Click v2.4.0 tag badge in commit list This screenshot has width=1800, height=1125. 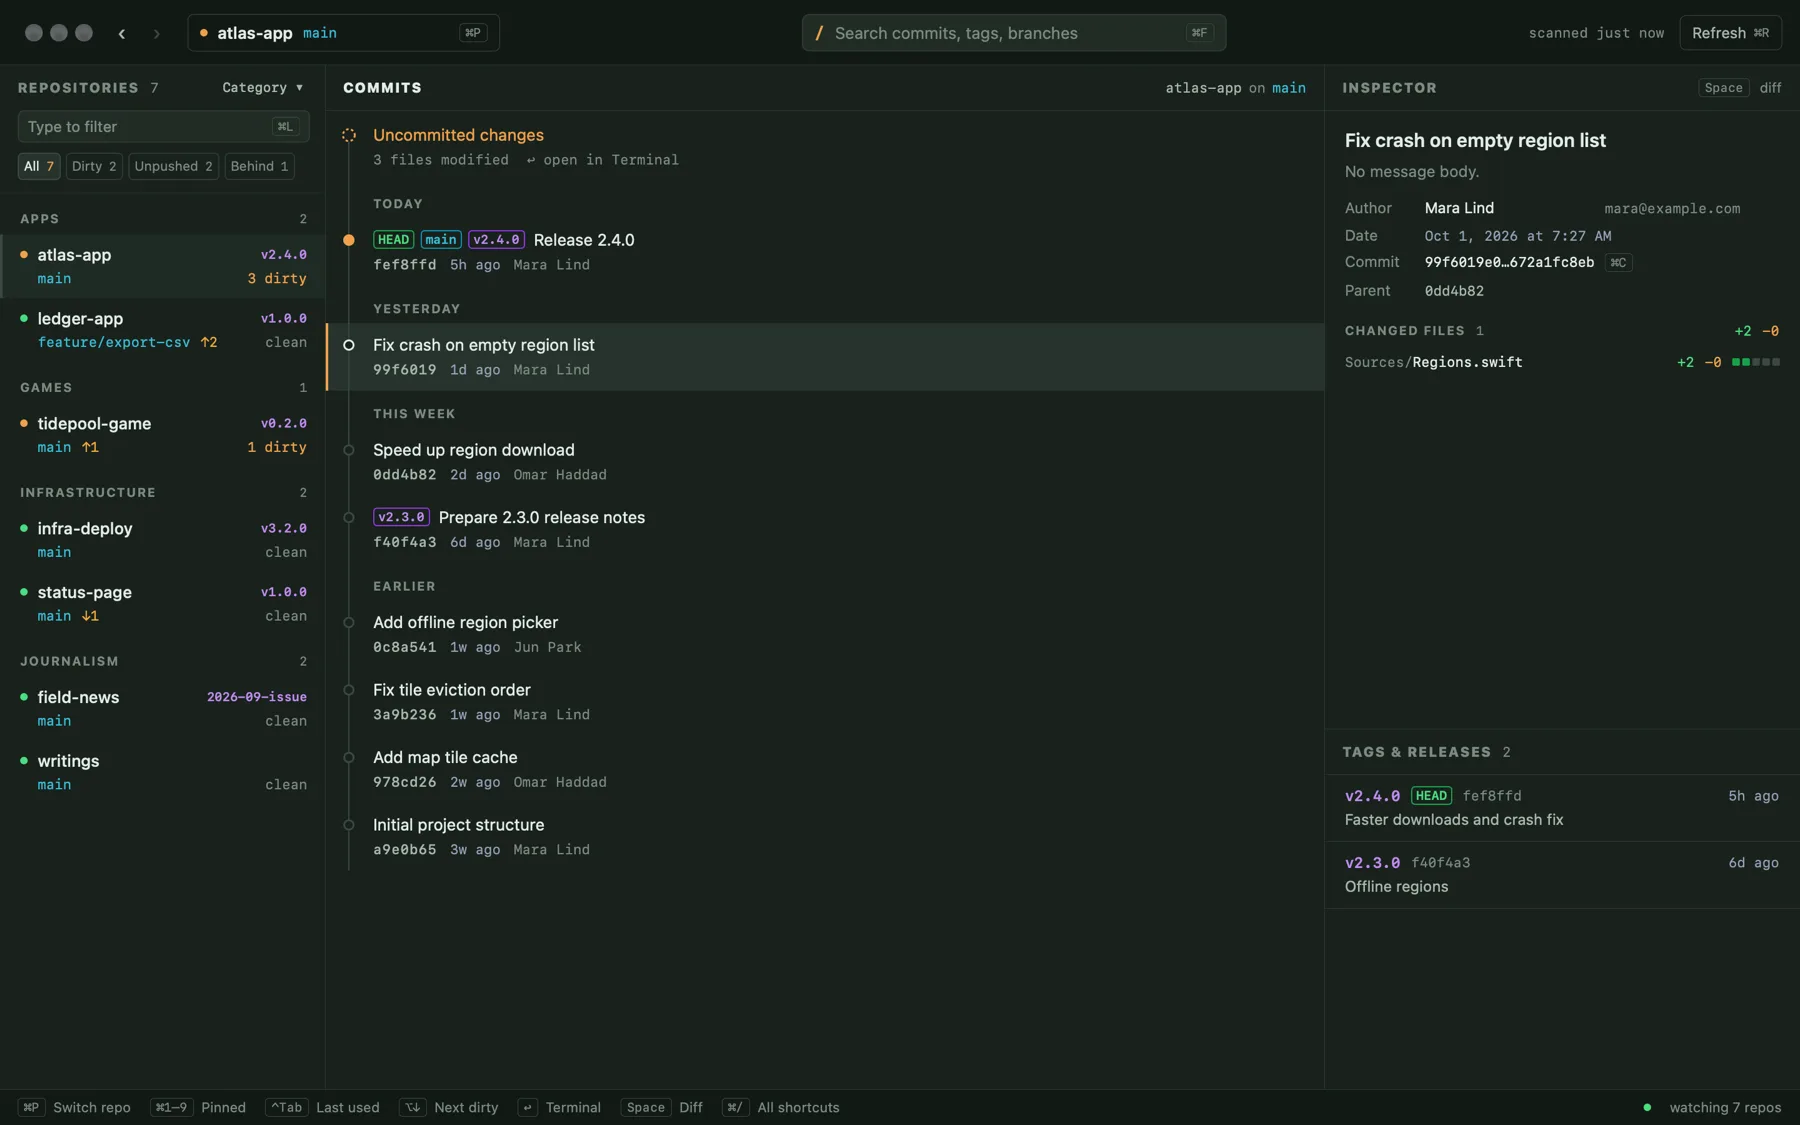coord(496,240)
